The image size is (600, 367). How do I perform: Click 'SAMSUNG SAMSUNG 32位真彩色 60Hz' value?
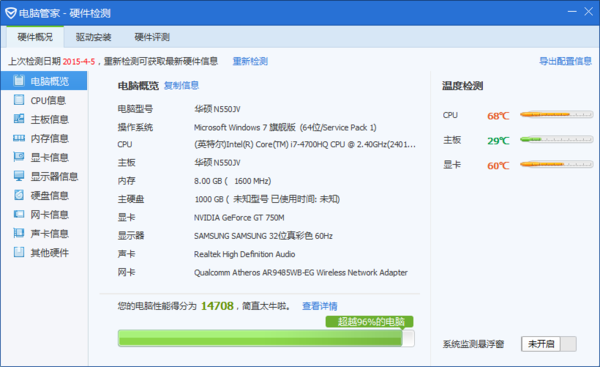pos(263,236)
